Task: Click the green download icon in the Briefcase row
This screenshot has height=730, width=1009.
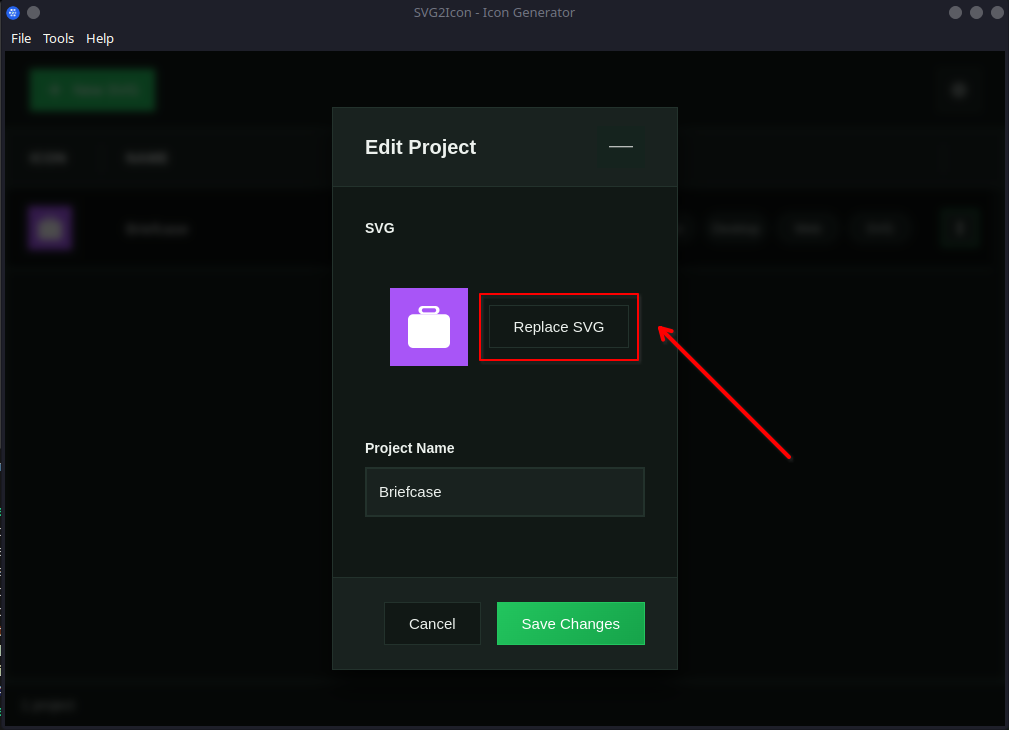Action: (958, 228)
